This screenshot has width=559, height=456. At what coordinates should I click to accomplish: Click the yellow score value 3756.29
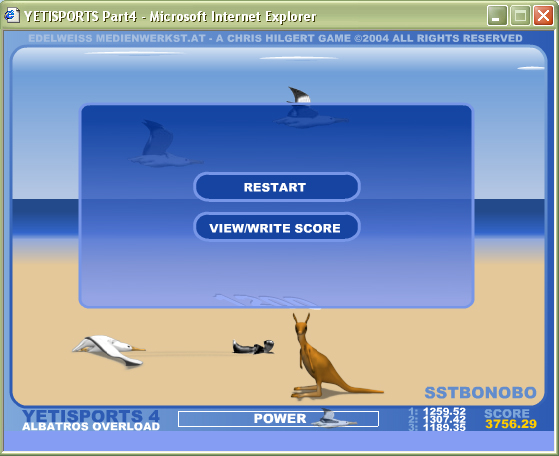click(511, 424)
